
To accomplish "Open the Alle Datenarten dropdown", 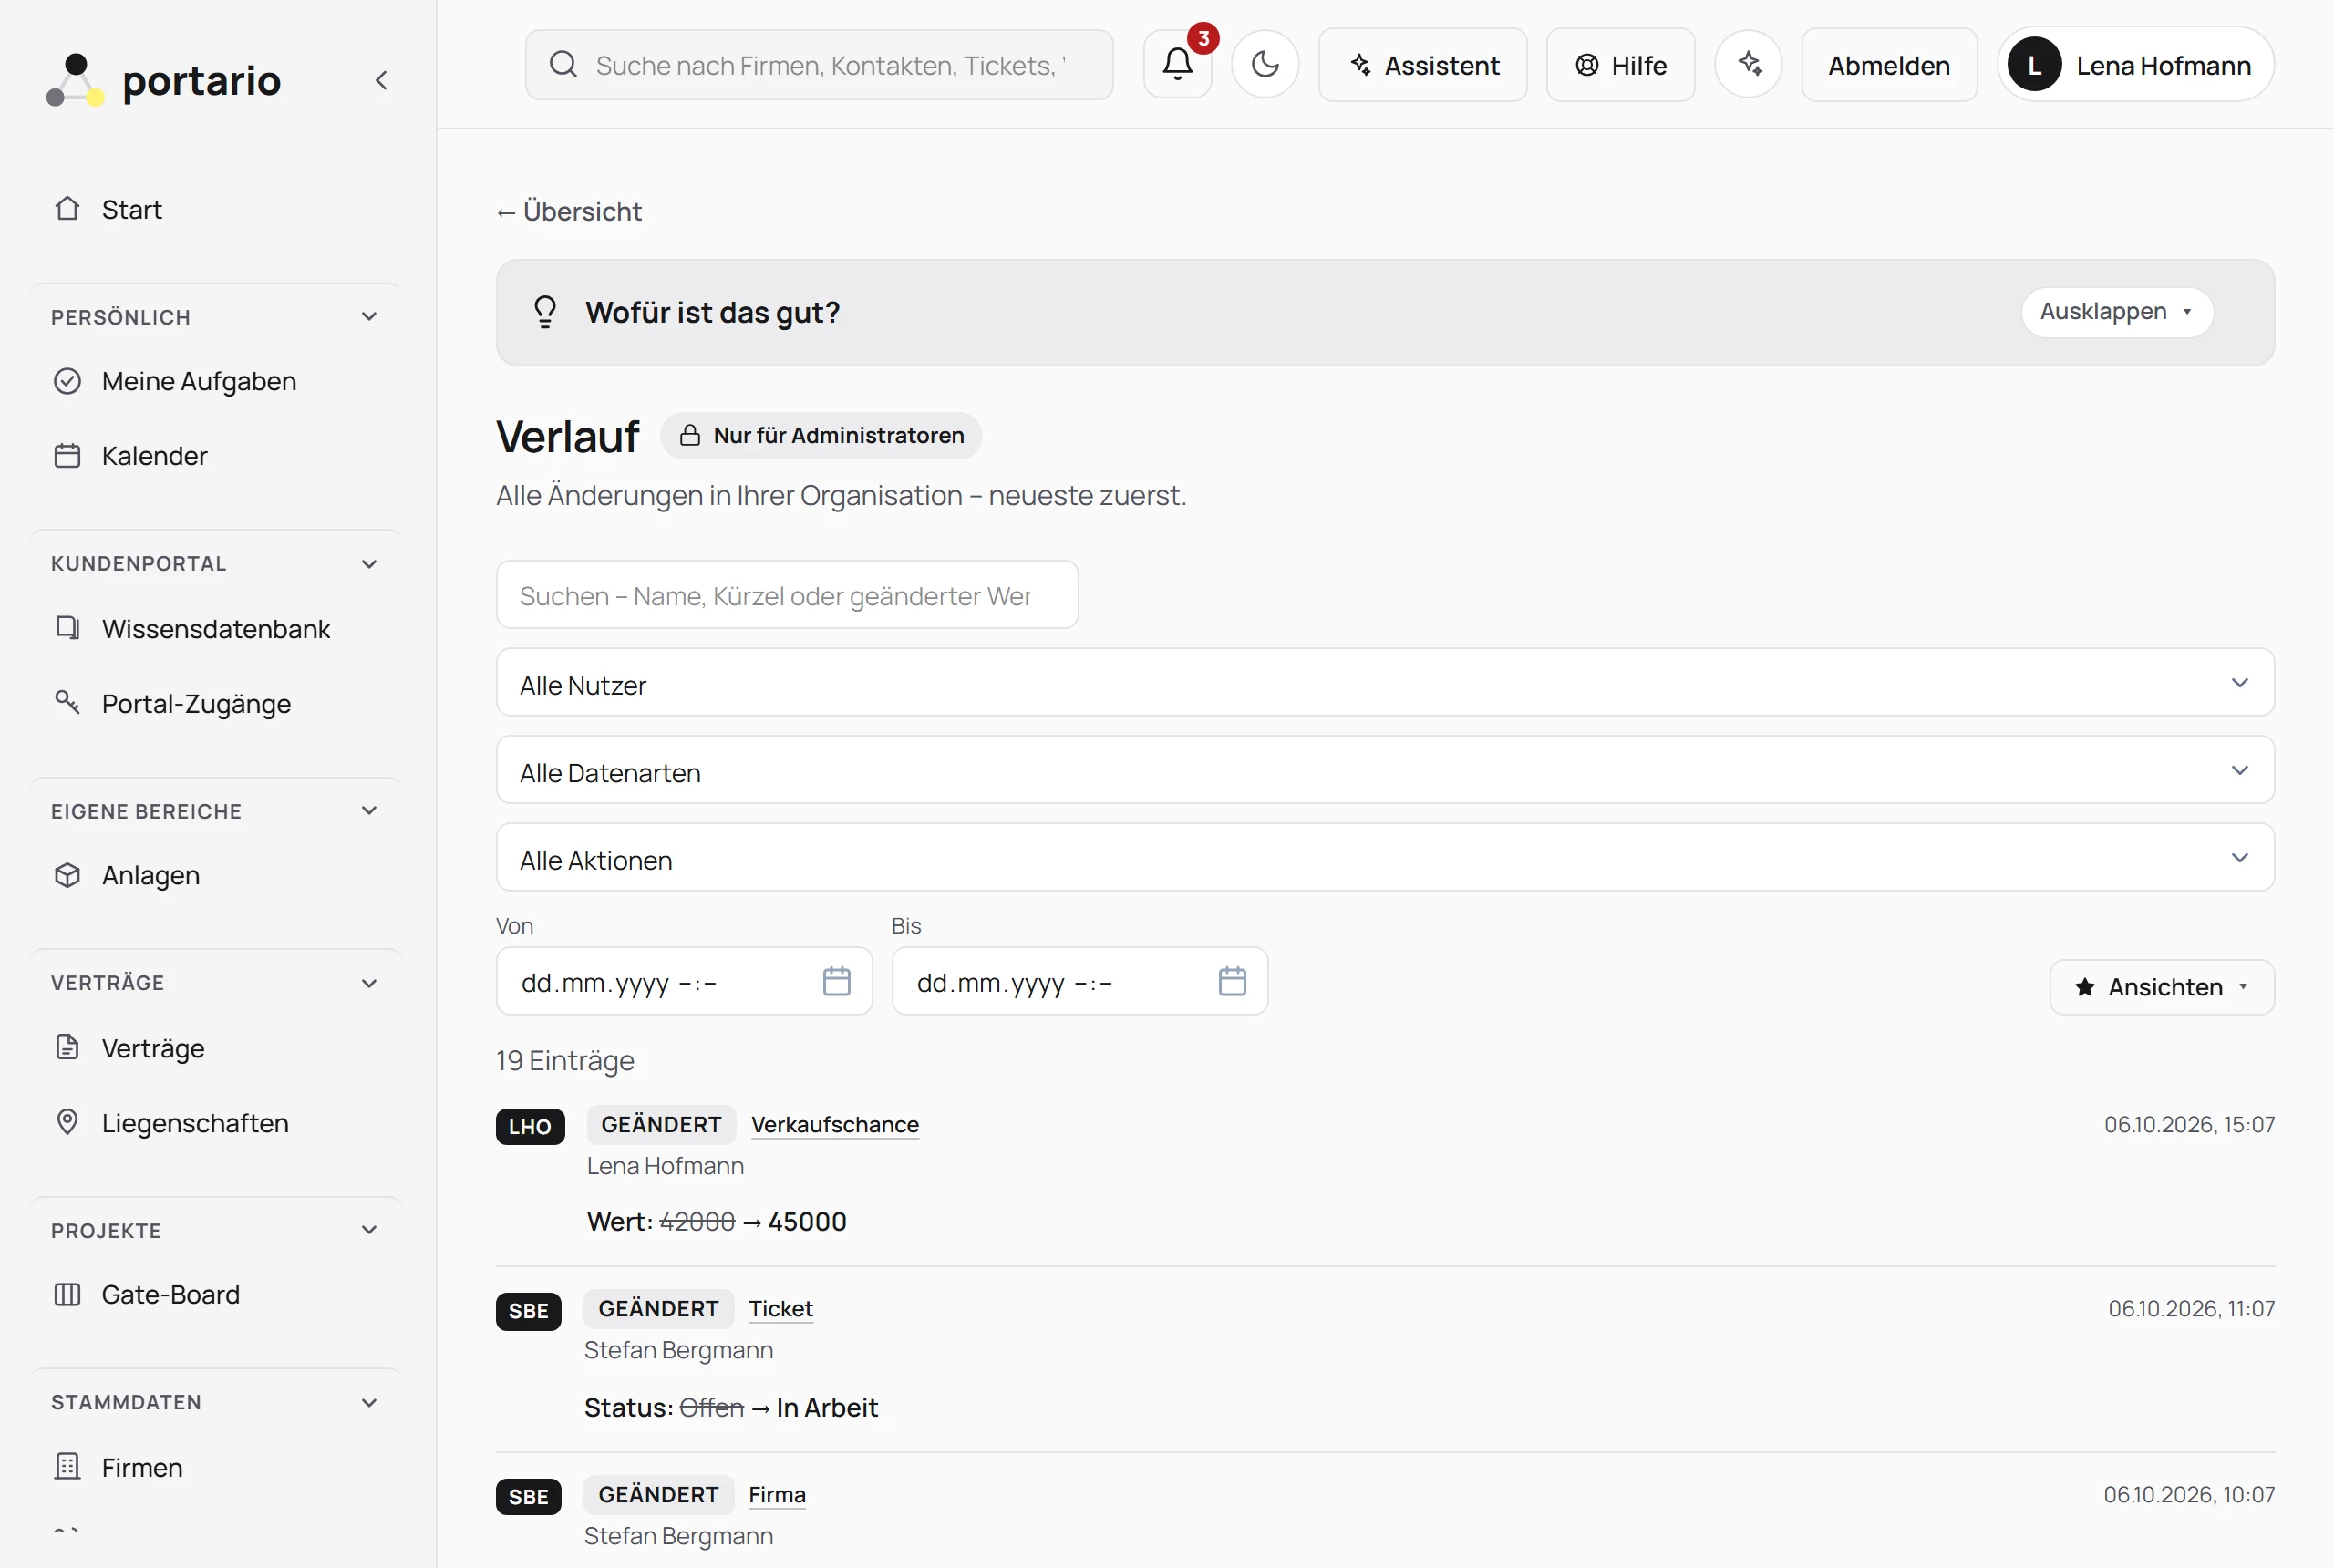I will point(1385,770).
